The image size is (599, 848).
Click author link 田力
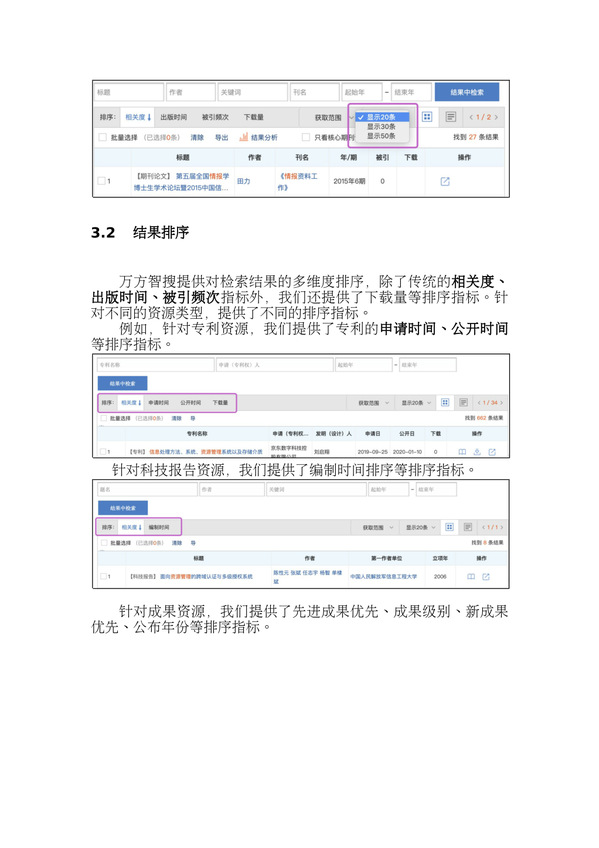click(x=244, y=181)
